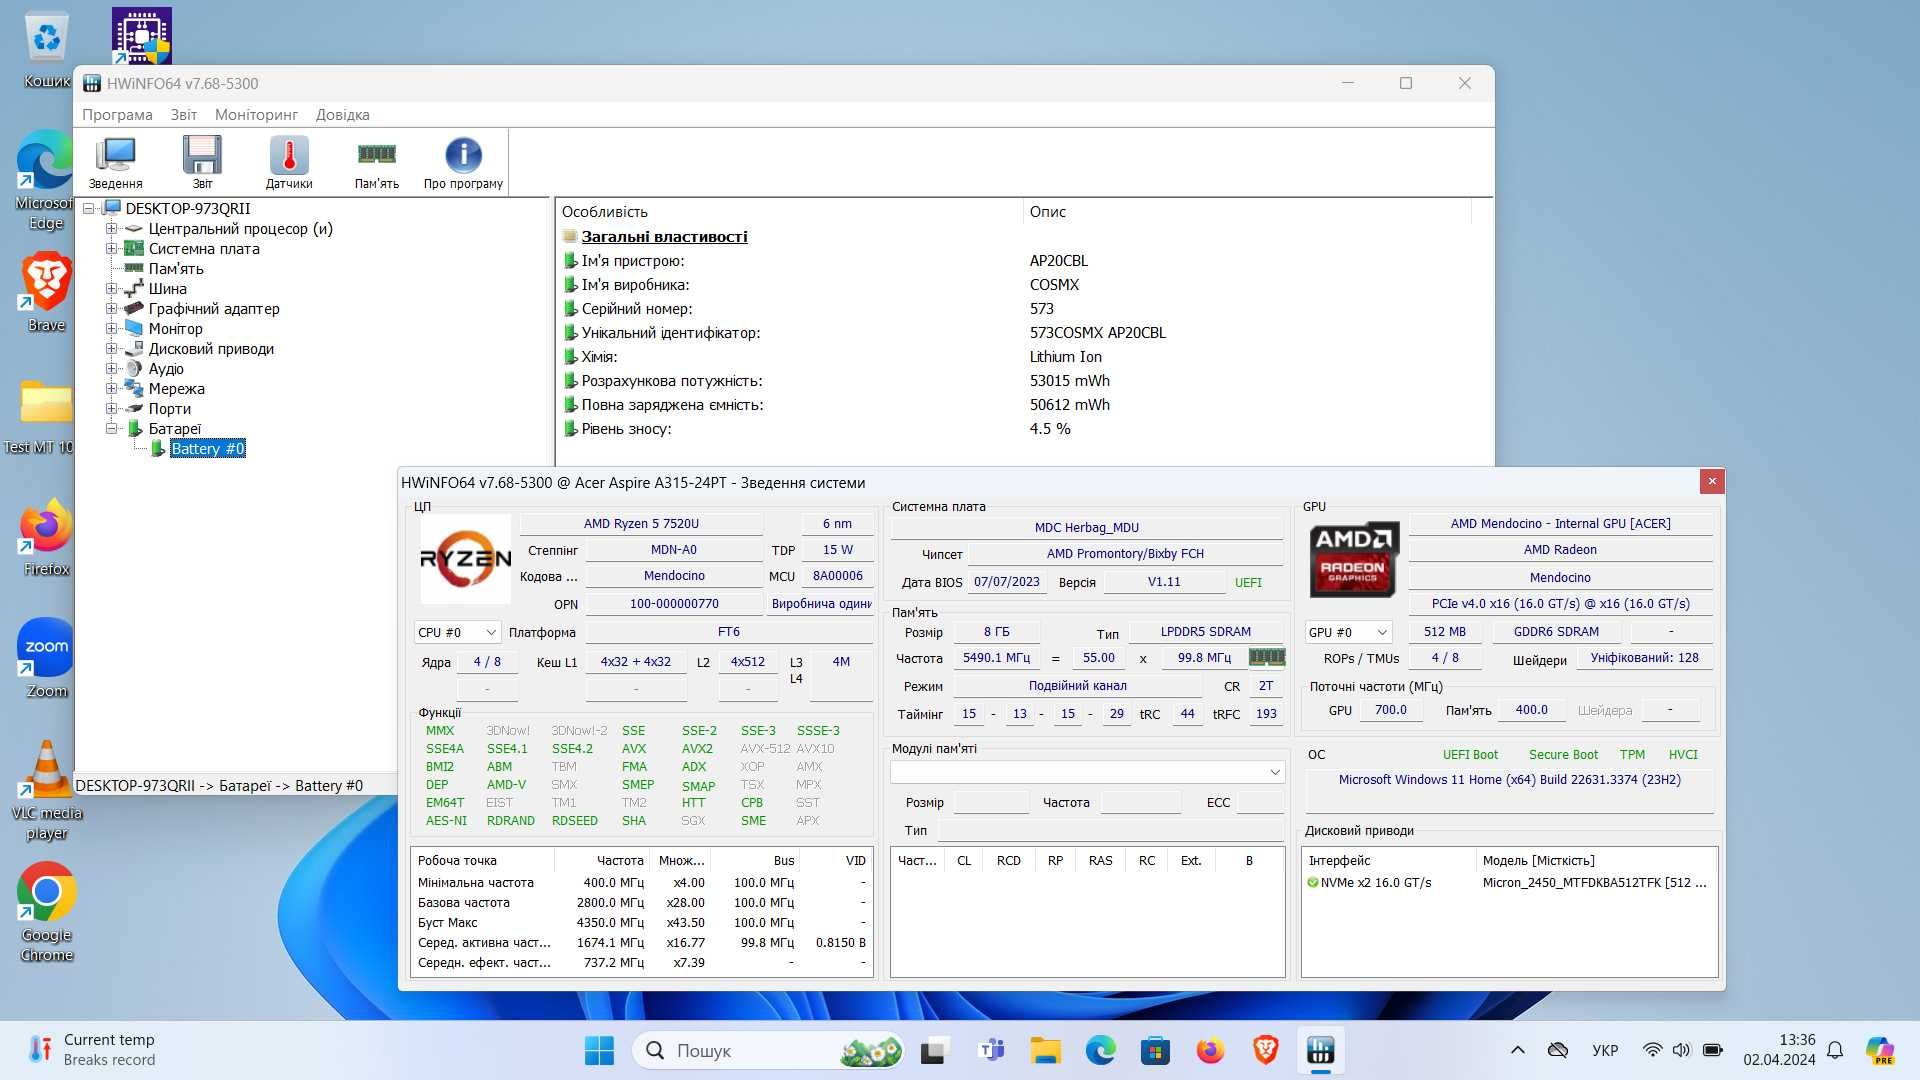This screenshot has height=1080, width=1920.
Task: Click the Wi-Fi tray icon
Action: point(1652,1050)
